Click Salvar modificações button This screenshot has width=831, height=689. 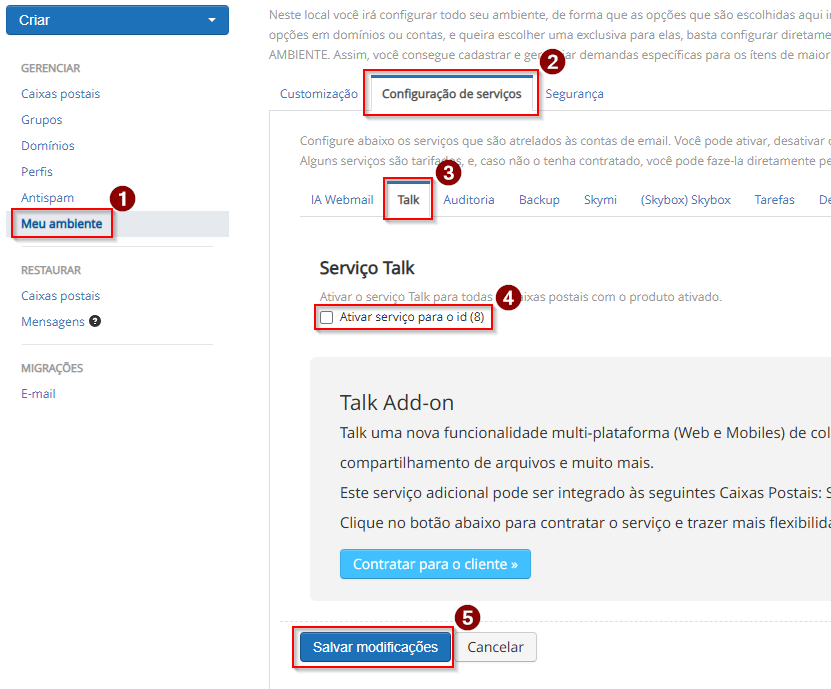coord(375,647)
